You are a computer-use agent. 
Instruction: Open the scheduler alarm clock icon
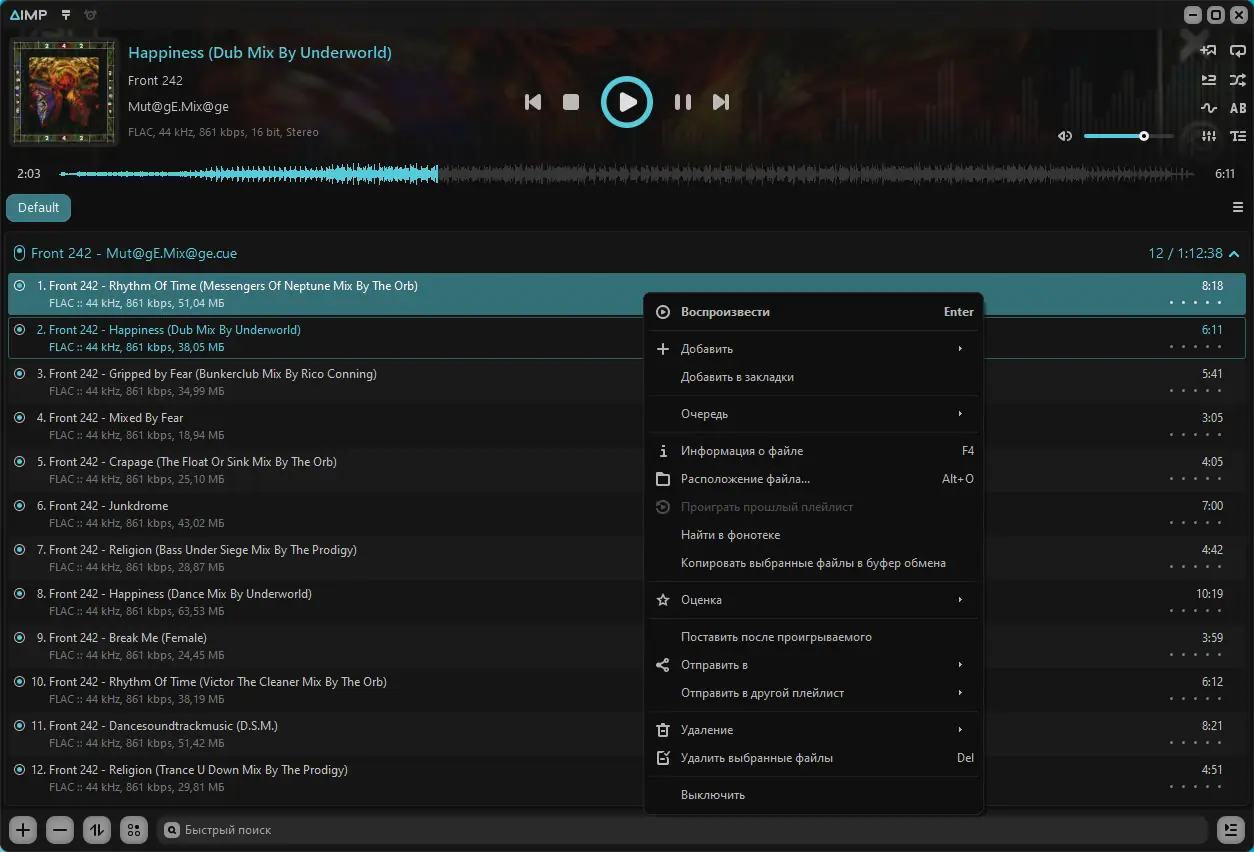click(91, 15)
